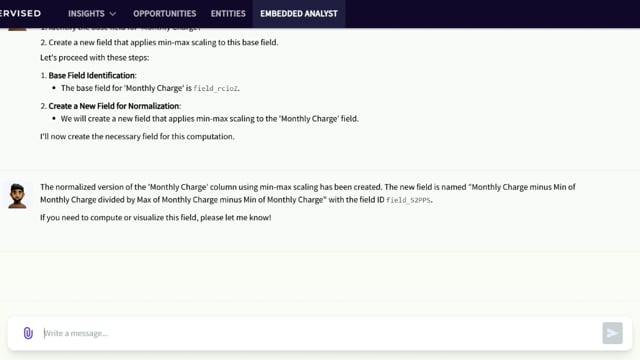Click the "If you need to compute or visualize" line
Image resolution: width=640 pixels, height=360 pixels.
(156, 218)
